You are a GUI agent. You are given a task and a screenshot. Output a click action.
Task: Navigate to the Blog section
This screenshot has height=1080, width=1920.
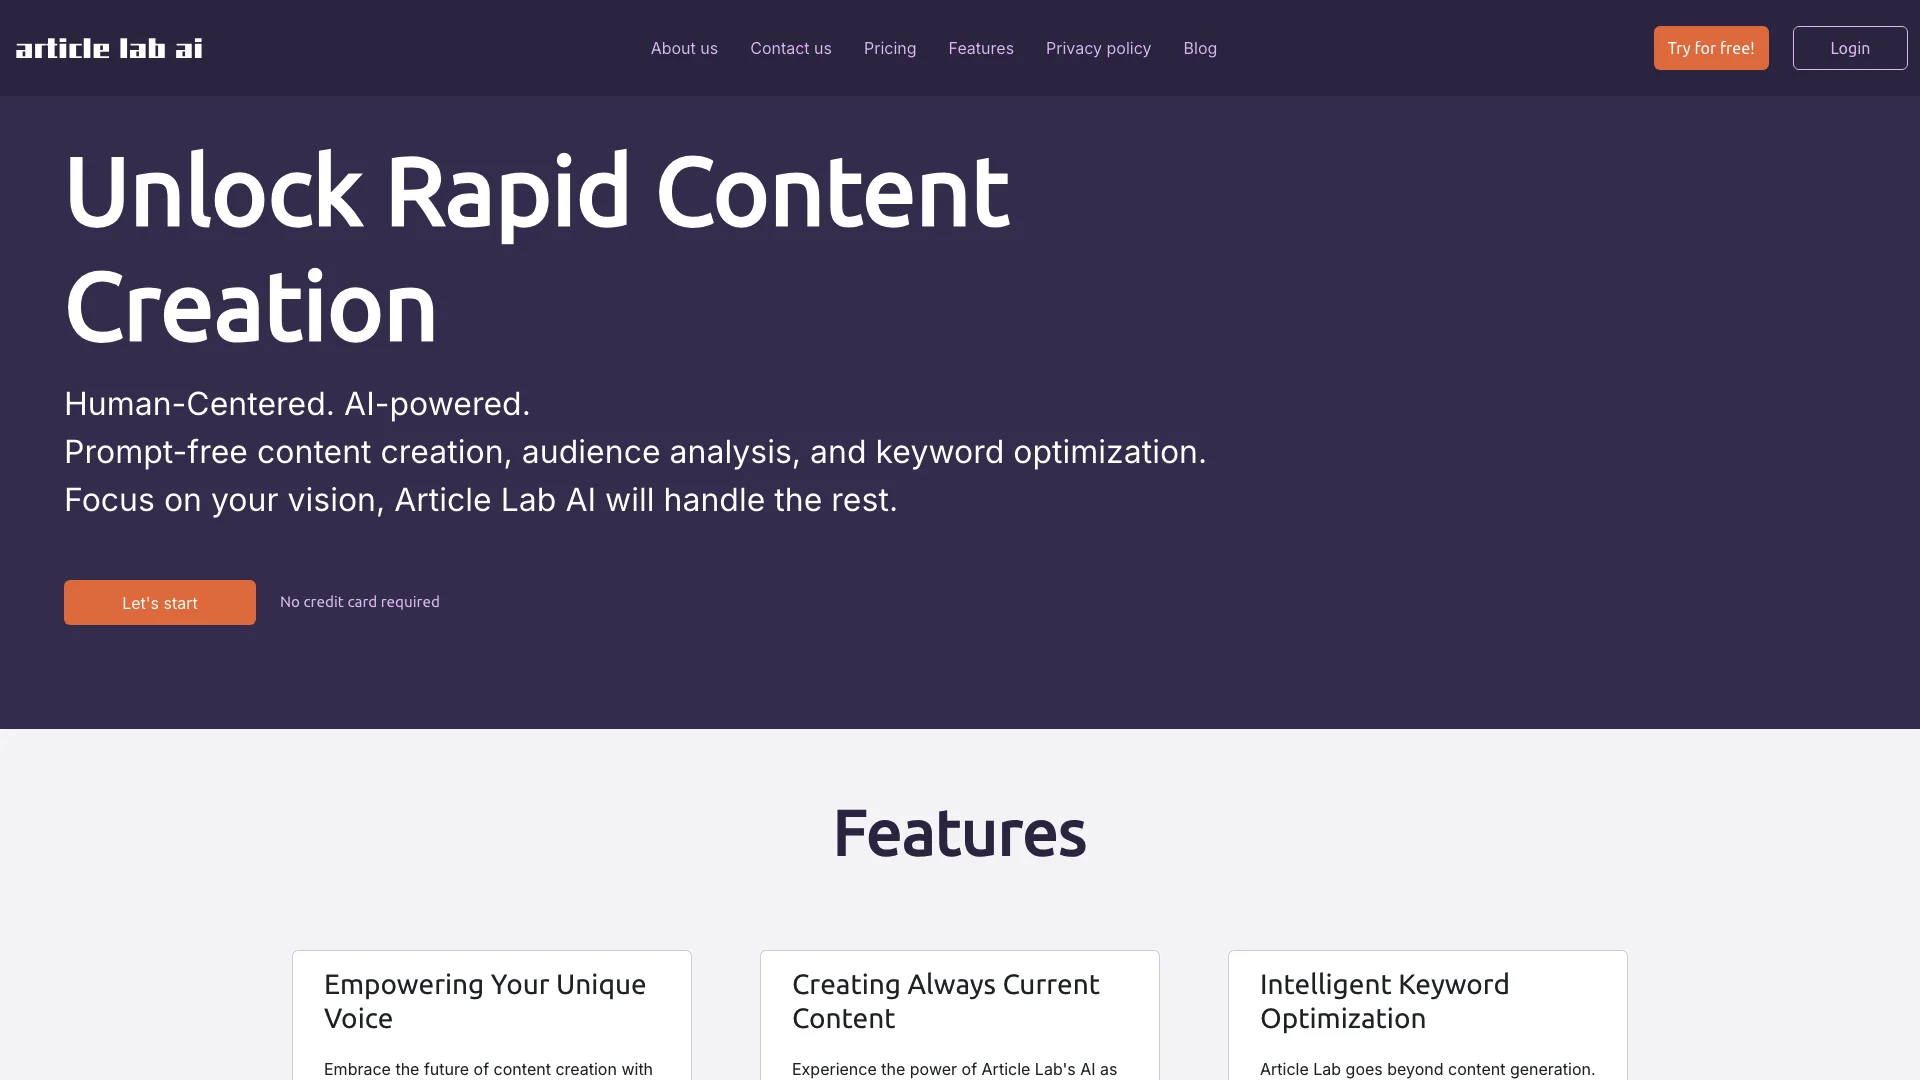point(1200,47)
